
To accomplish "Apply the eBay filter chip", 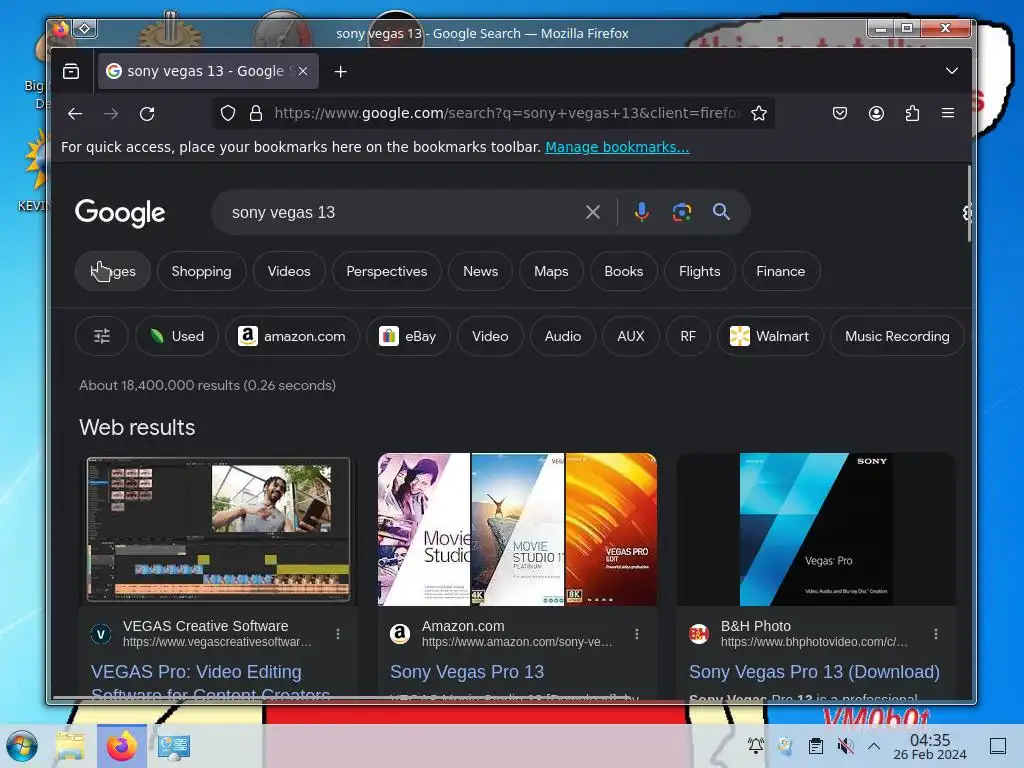I will click(x=408, y=336).
